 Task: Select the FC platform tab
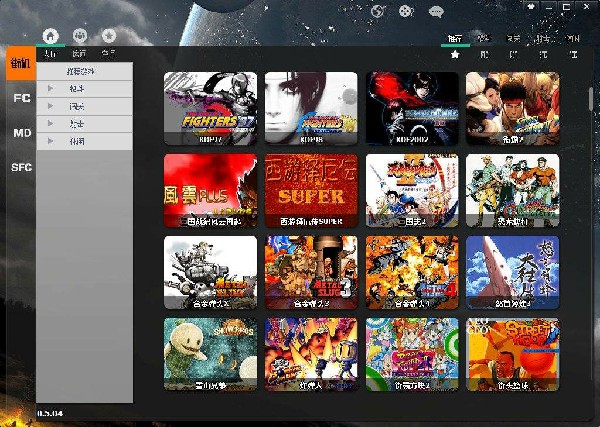[21, 98]
